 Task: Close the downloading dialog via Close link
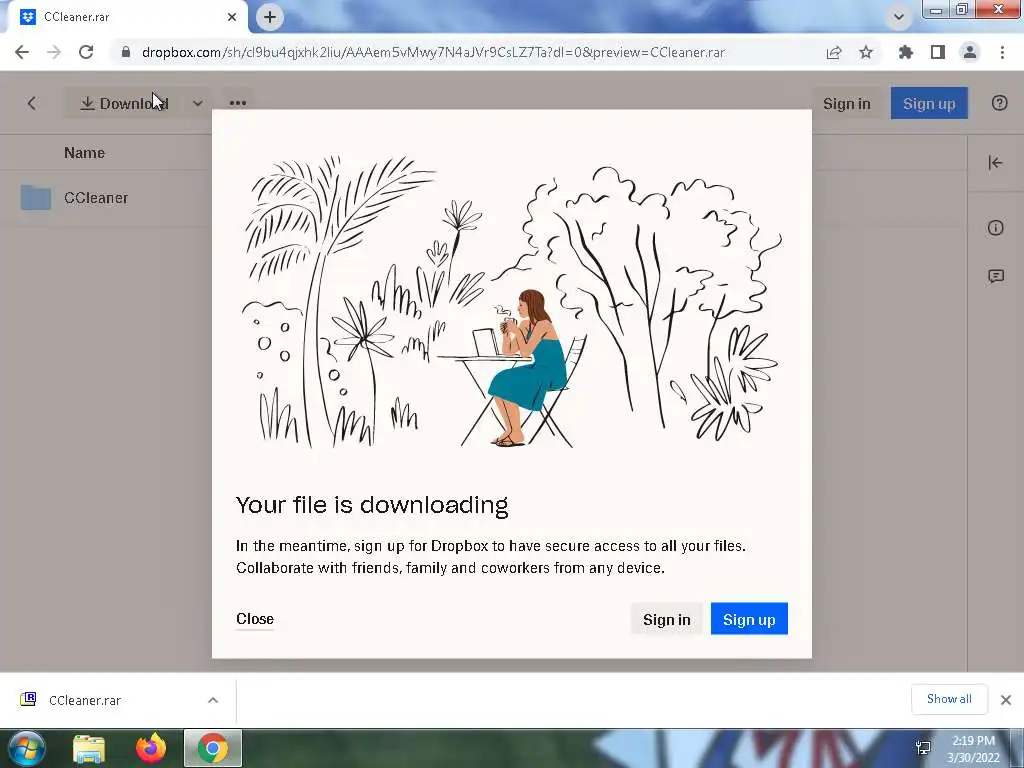coord(255,618)
